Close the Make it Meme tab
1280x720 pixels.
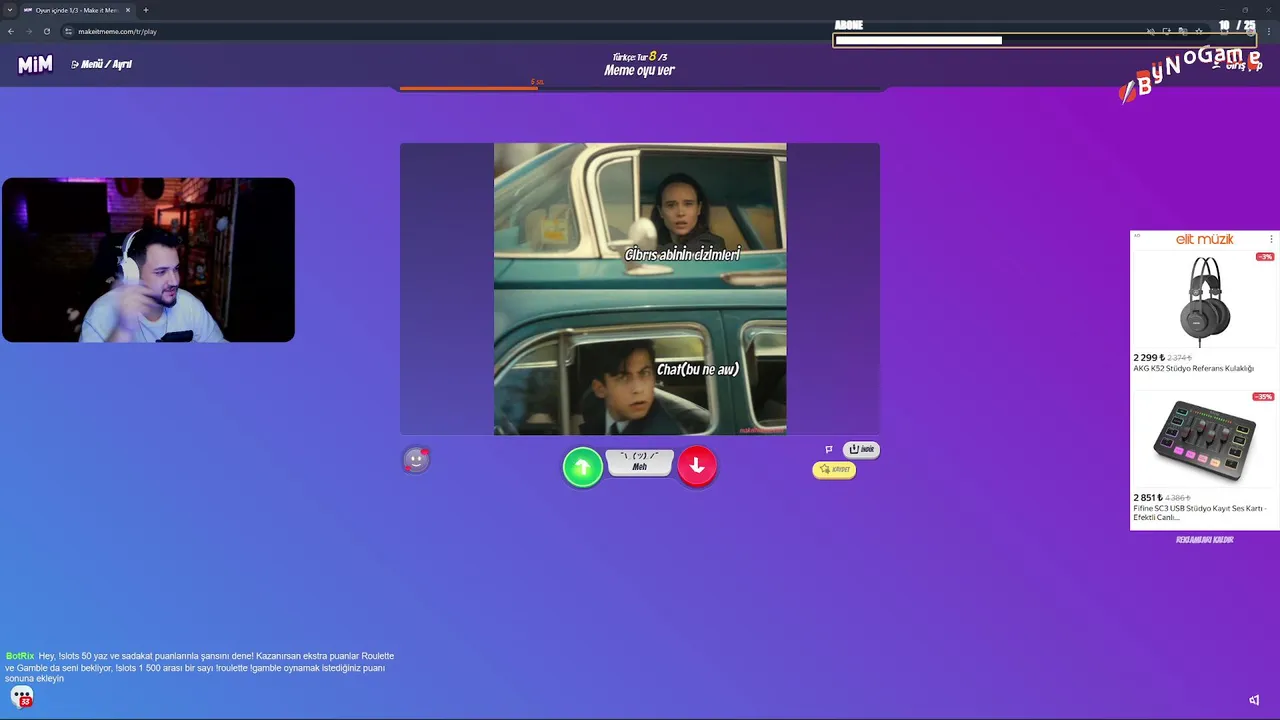128,10
